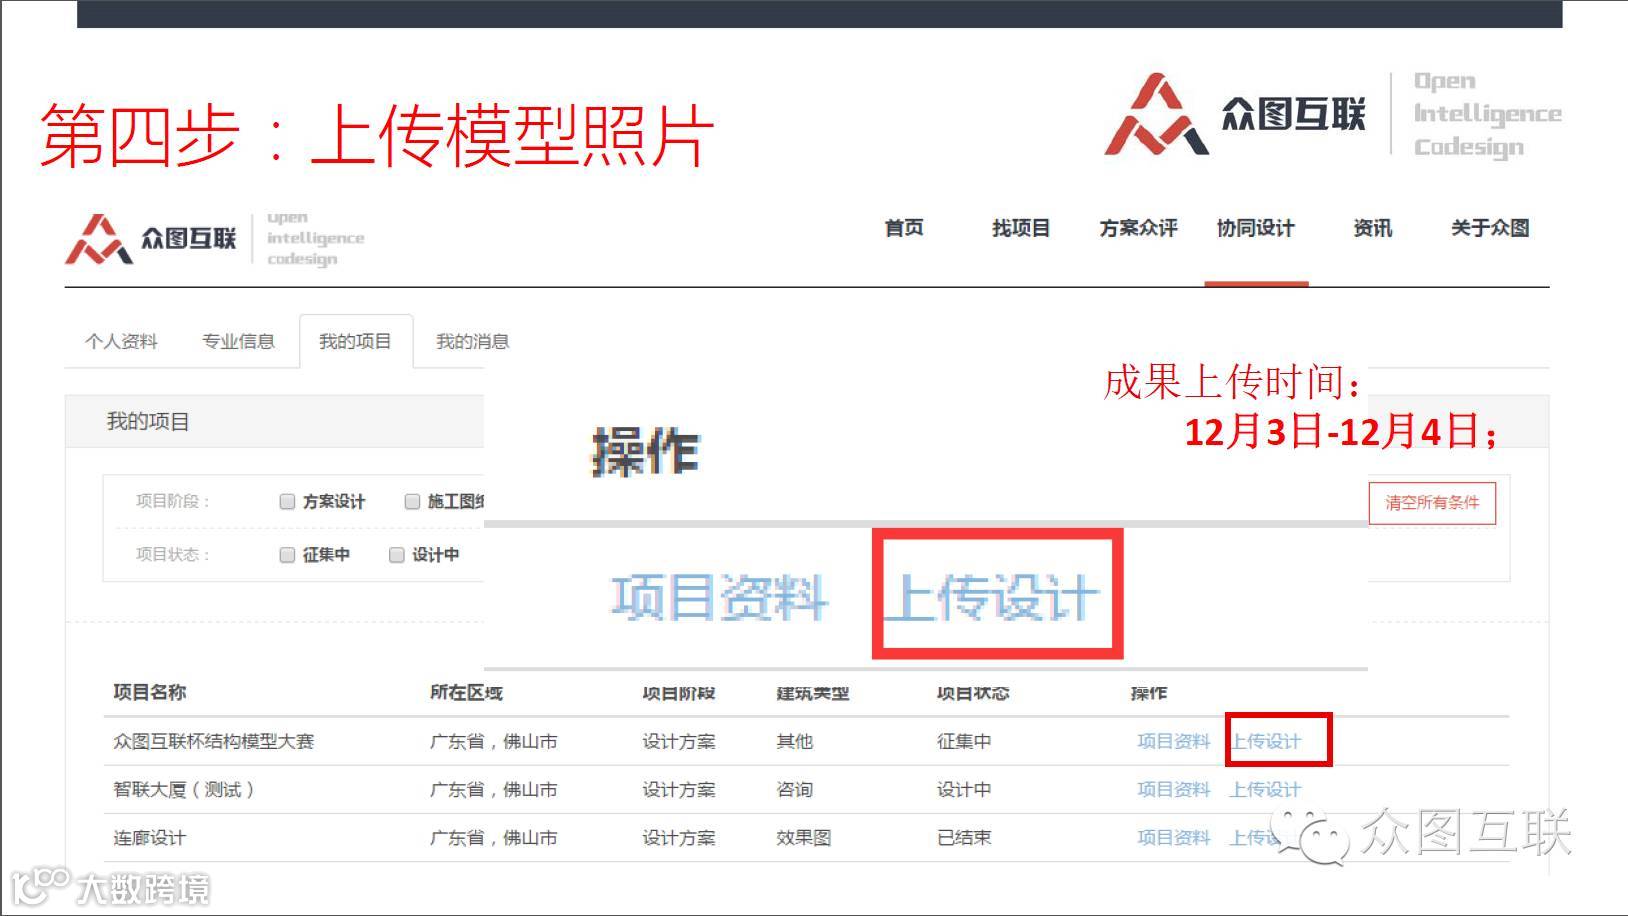Viewport: 1628px width, 916px height.
Task: Click 广东省，佛山市 in the 智联大厦 row
Action: tap(493, 790)
